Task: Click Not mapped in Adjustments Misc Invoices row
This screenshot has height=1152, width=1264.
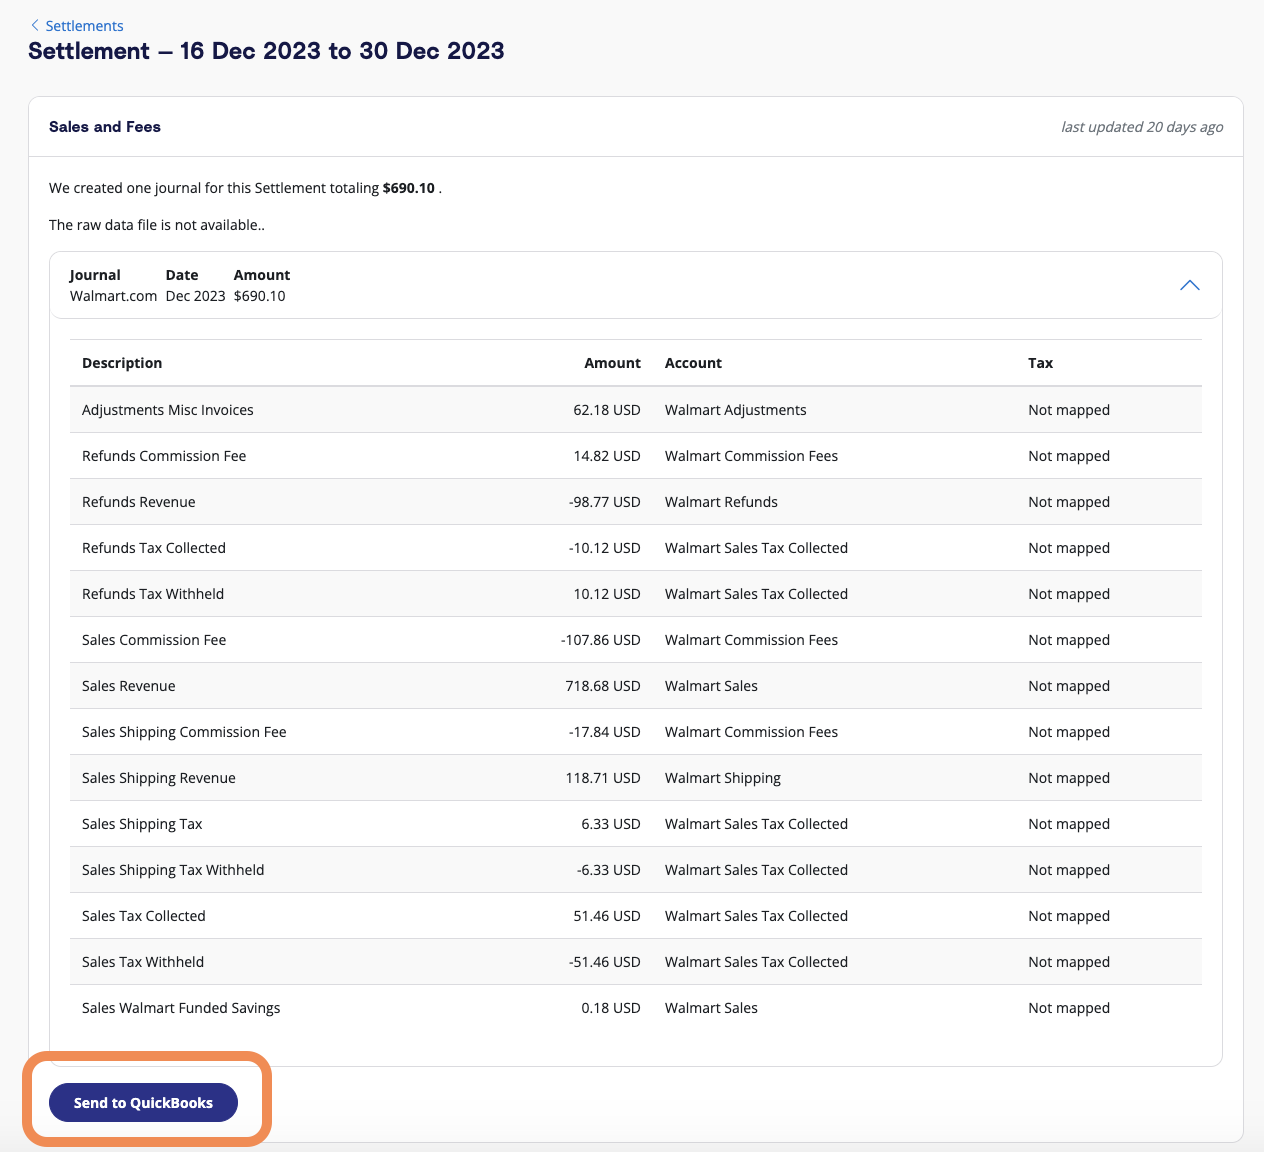Action: (x=1069, y=410)
